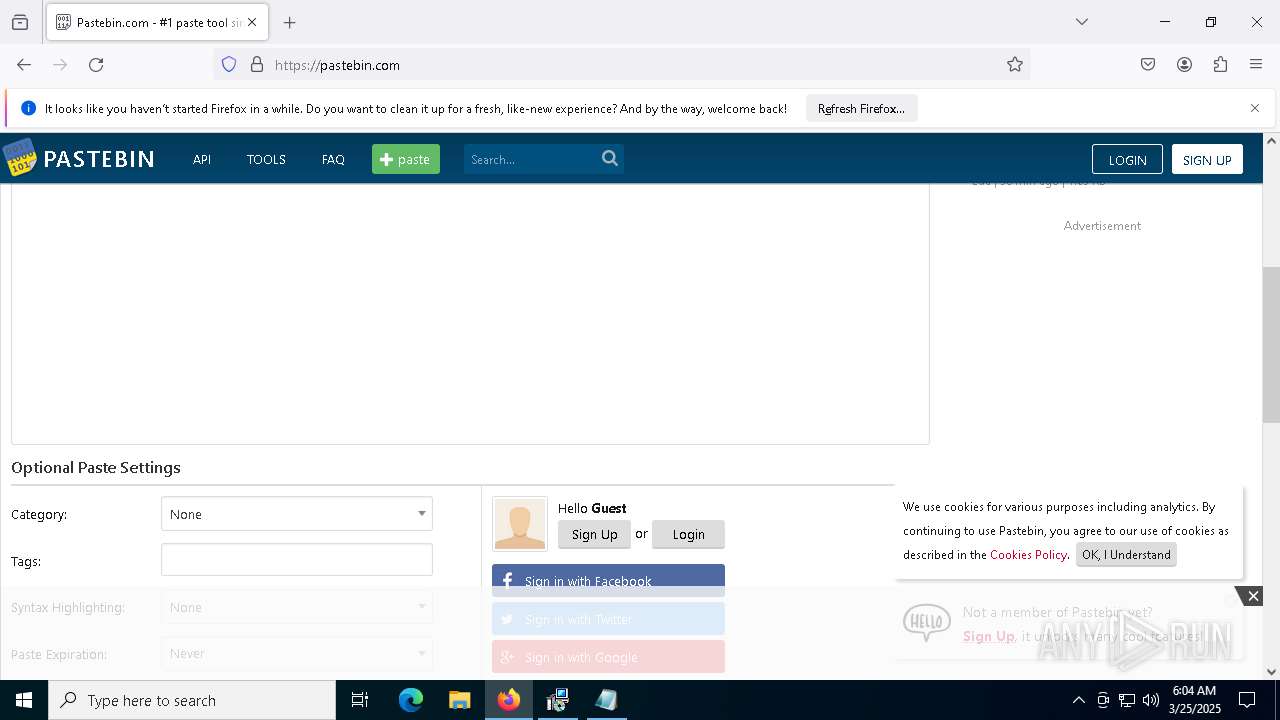Go back using the back arrow
The image size is (1280, 720).
[24, 65]
